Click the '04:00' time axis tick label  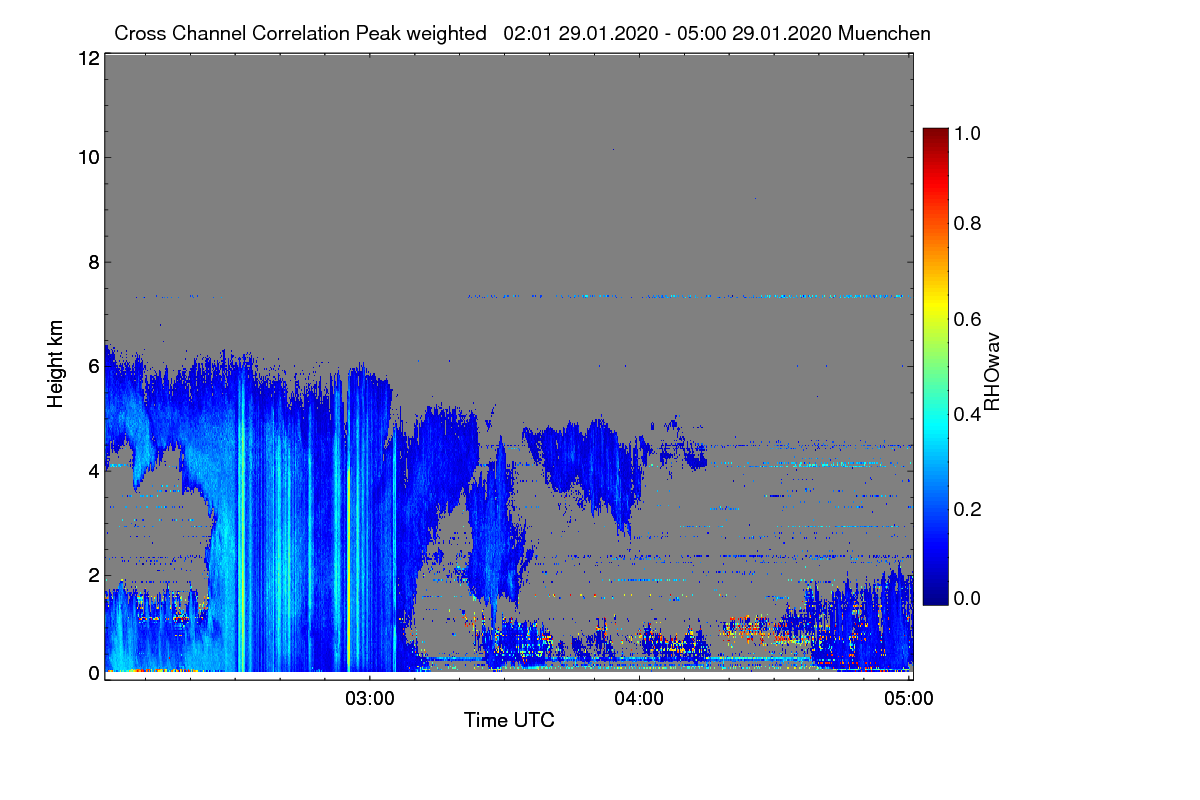coord(639,697)
